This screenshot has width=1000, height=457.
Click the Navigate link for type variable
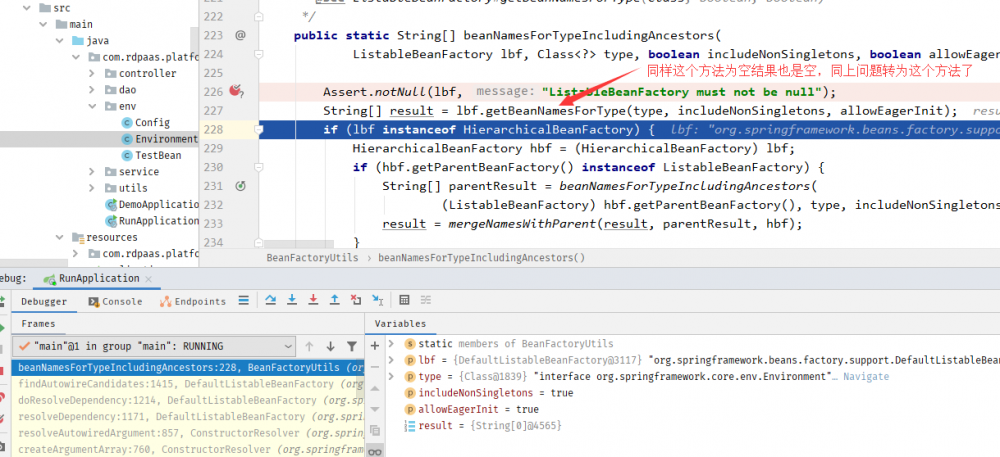[x=866, y=377]
